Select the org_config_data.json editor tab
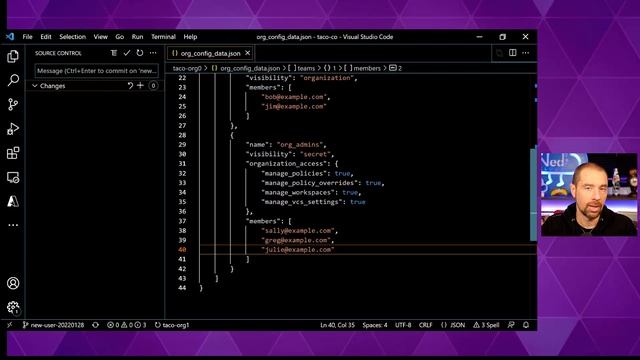Screen dimensions: 640x360 pyautogui.click(x=210, y=53)
